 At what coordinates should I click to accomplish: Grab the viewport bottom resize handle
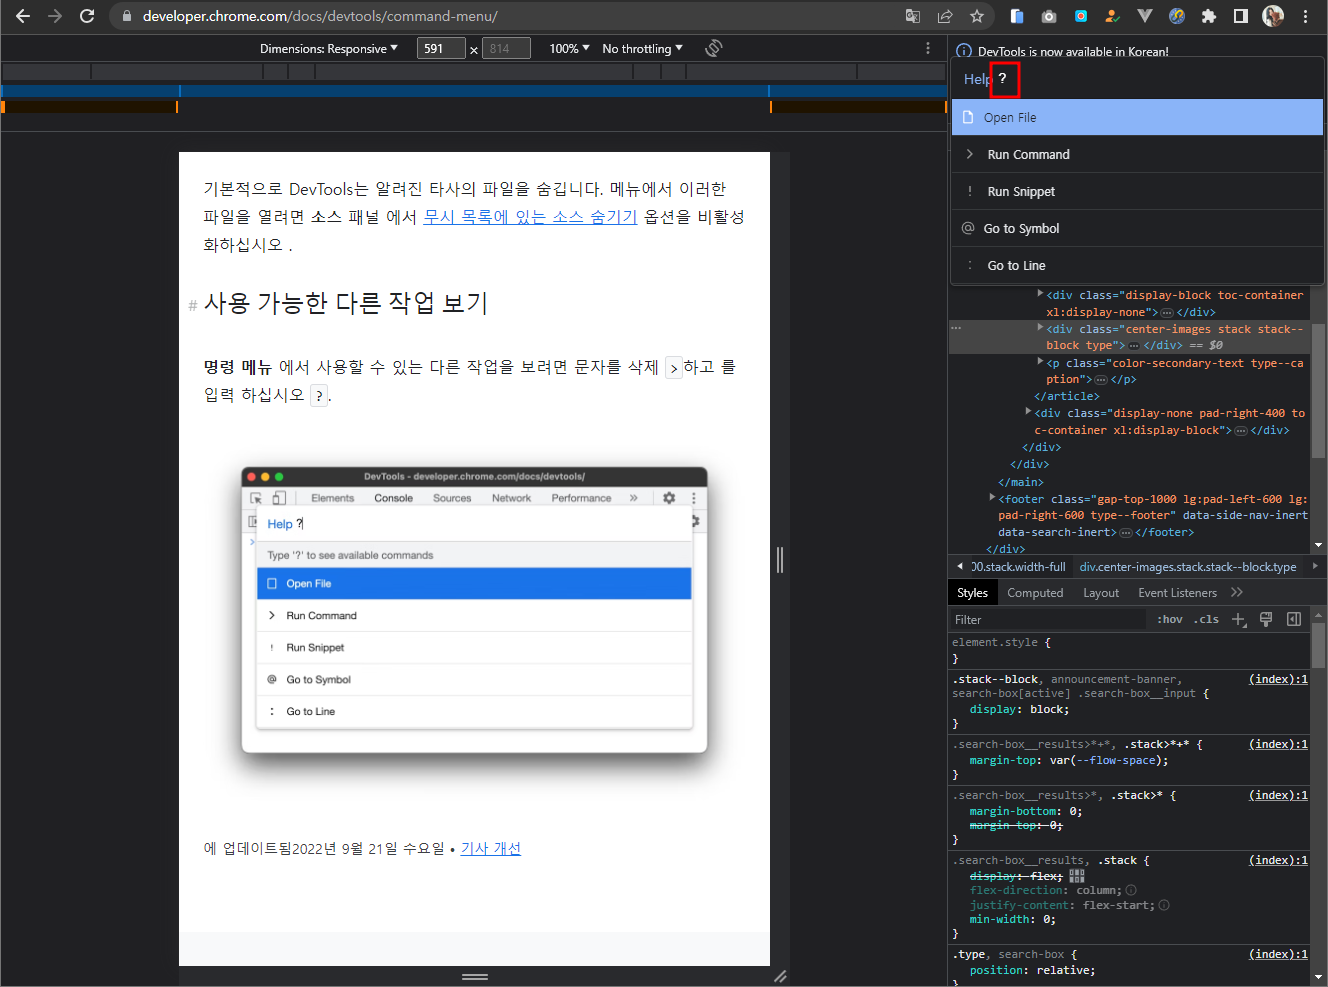point(475,976)
